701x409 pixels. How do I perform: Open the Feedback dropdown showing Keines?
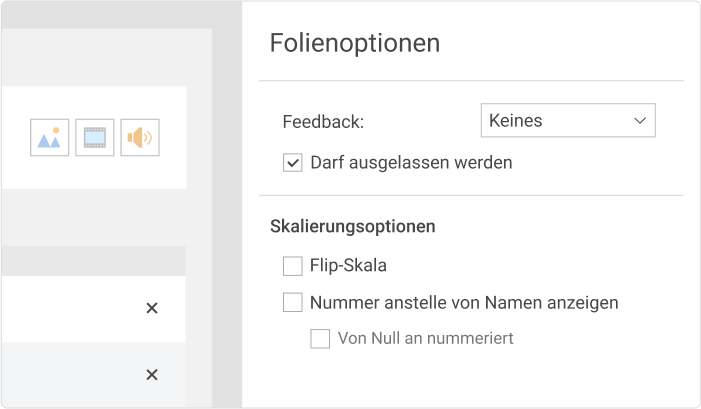point(568,120)
